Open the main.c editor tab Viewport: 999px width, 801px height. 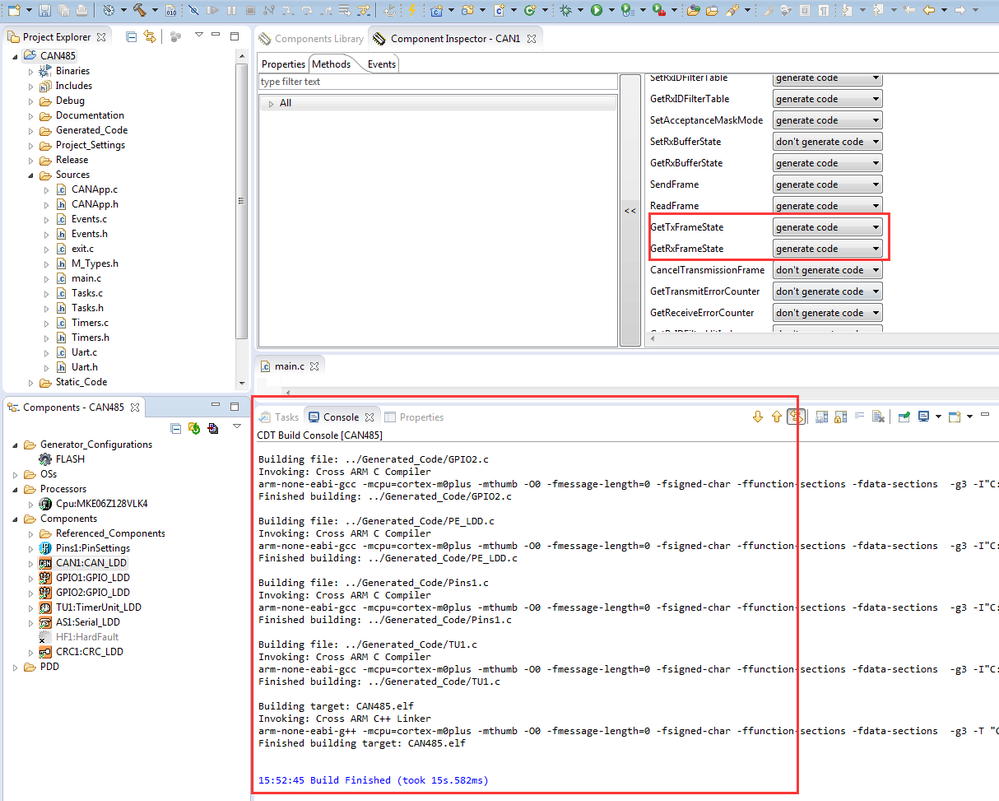(x=289, y=366)
